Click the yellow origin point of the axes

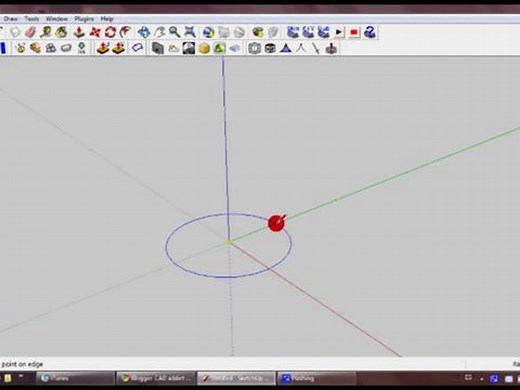coord(229,242)
